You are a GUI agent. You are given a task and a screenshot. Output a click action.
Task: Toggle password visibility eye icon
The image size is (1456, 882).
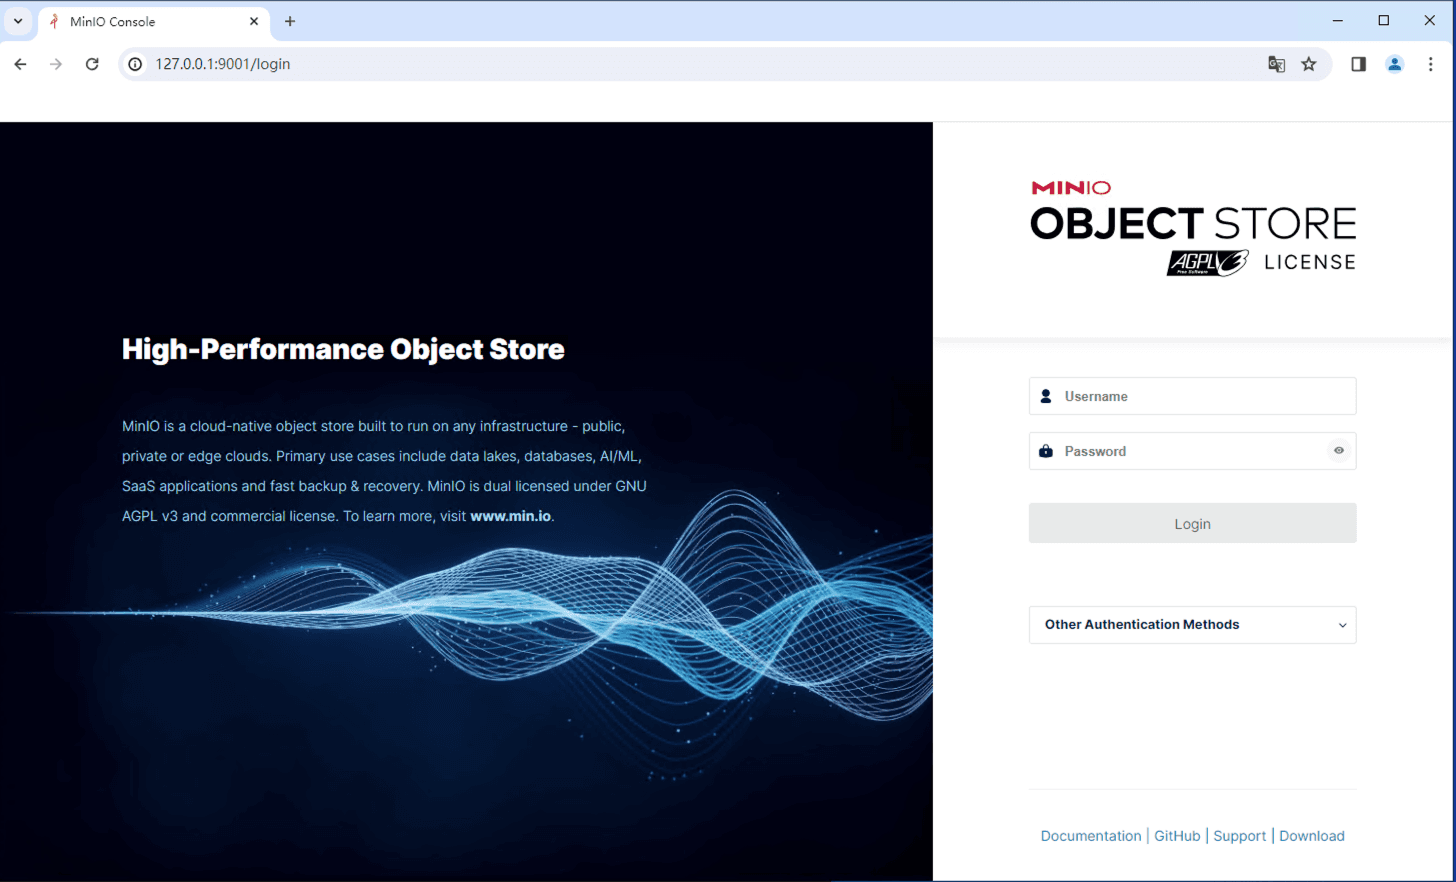[1339, 451]
